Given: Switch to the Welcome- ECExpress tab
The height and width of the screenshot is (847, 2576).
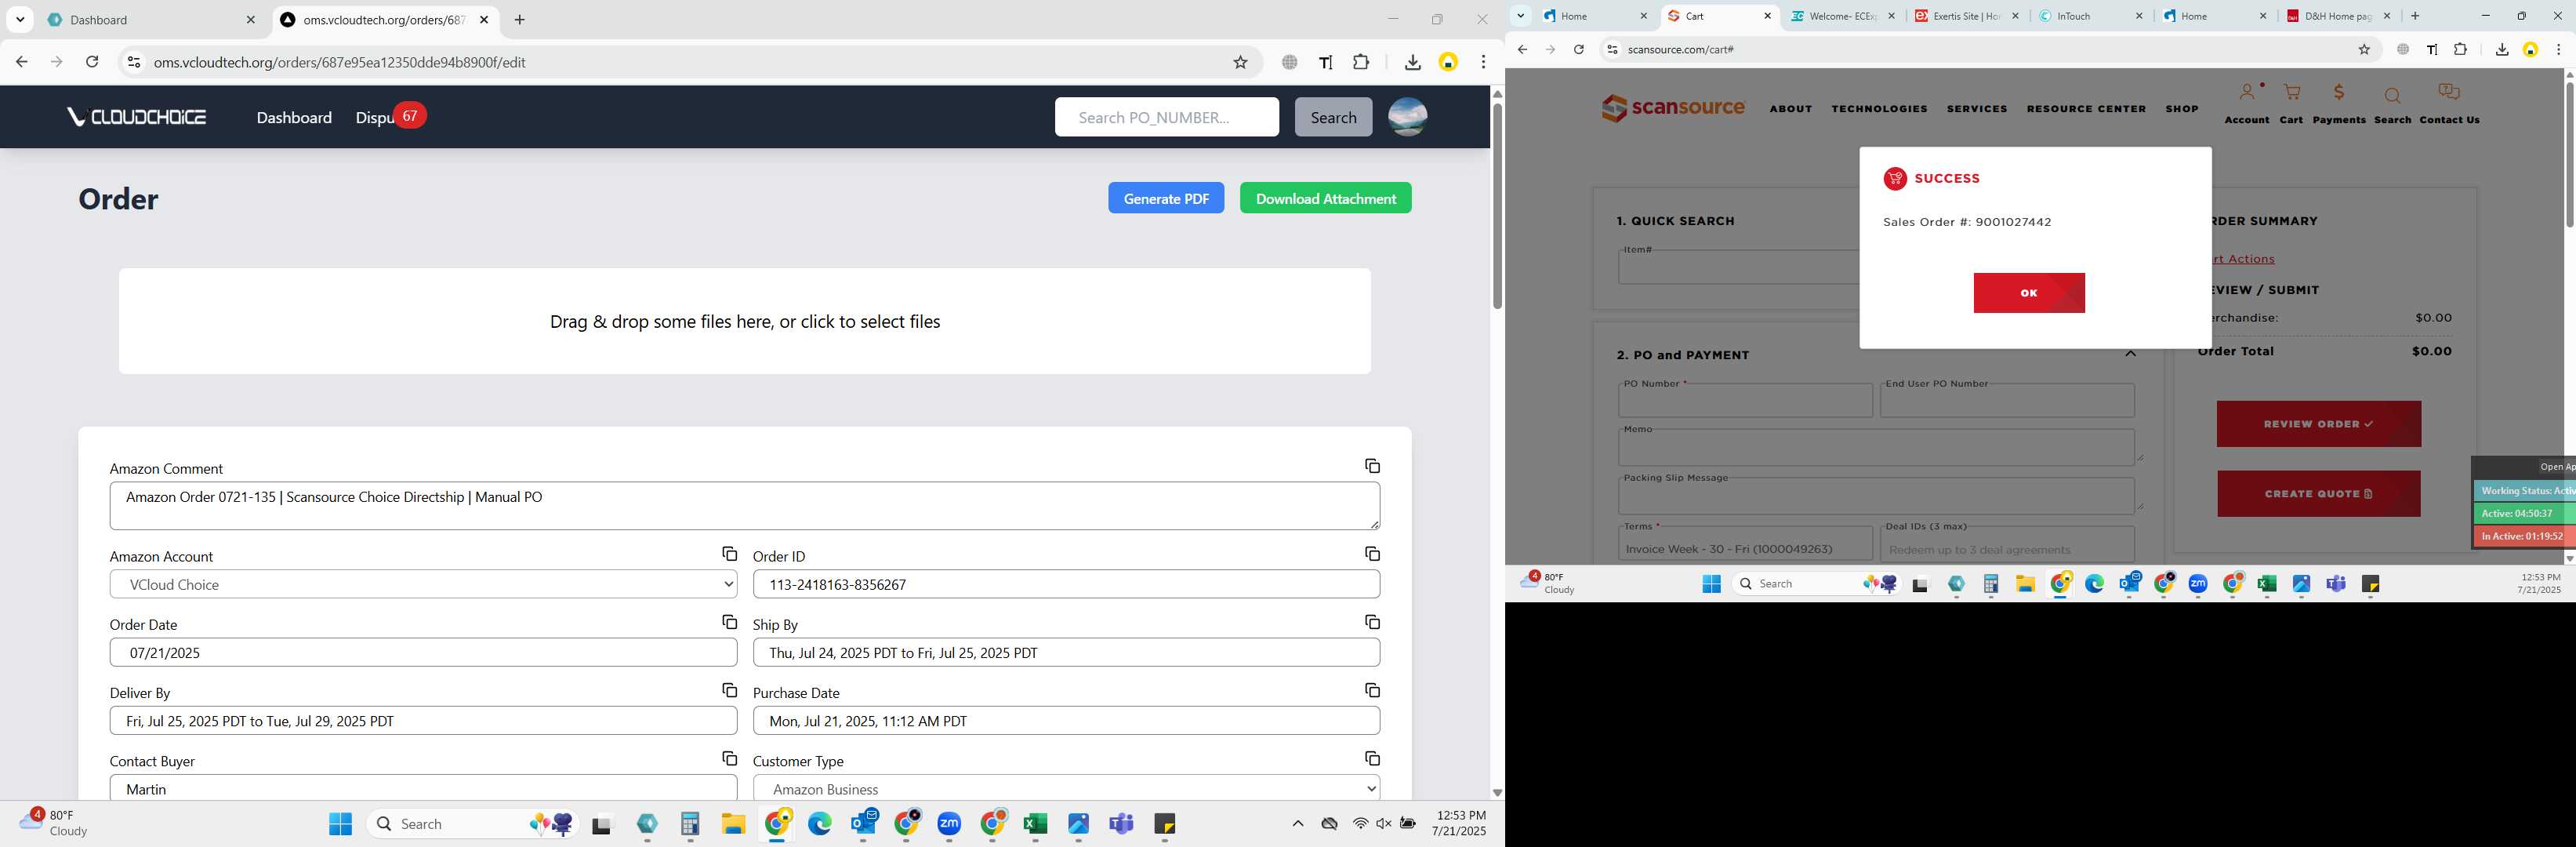Looking at the screenshot, I should pyautogui.click(x=1842, y=16).
